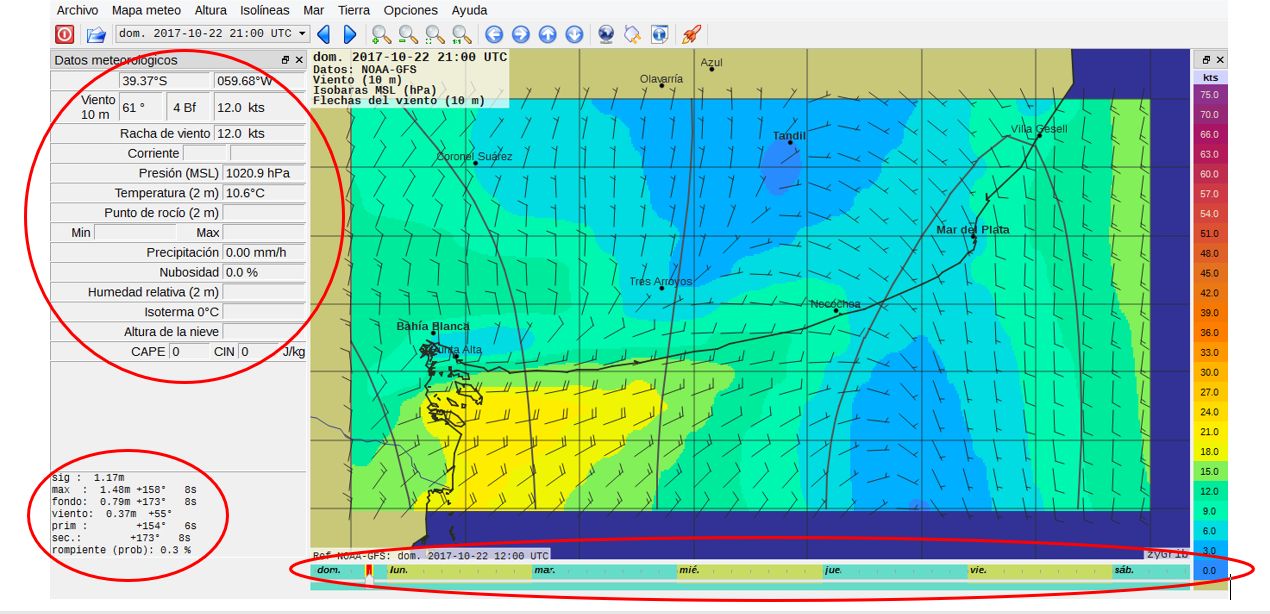The image size is (1270, 614).
Task: Click the 12.0 kts color scale entry
Action: tap(1209, 491)
